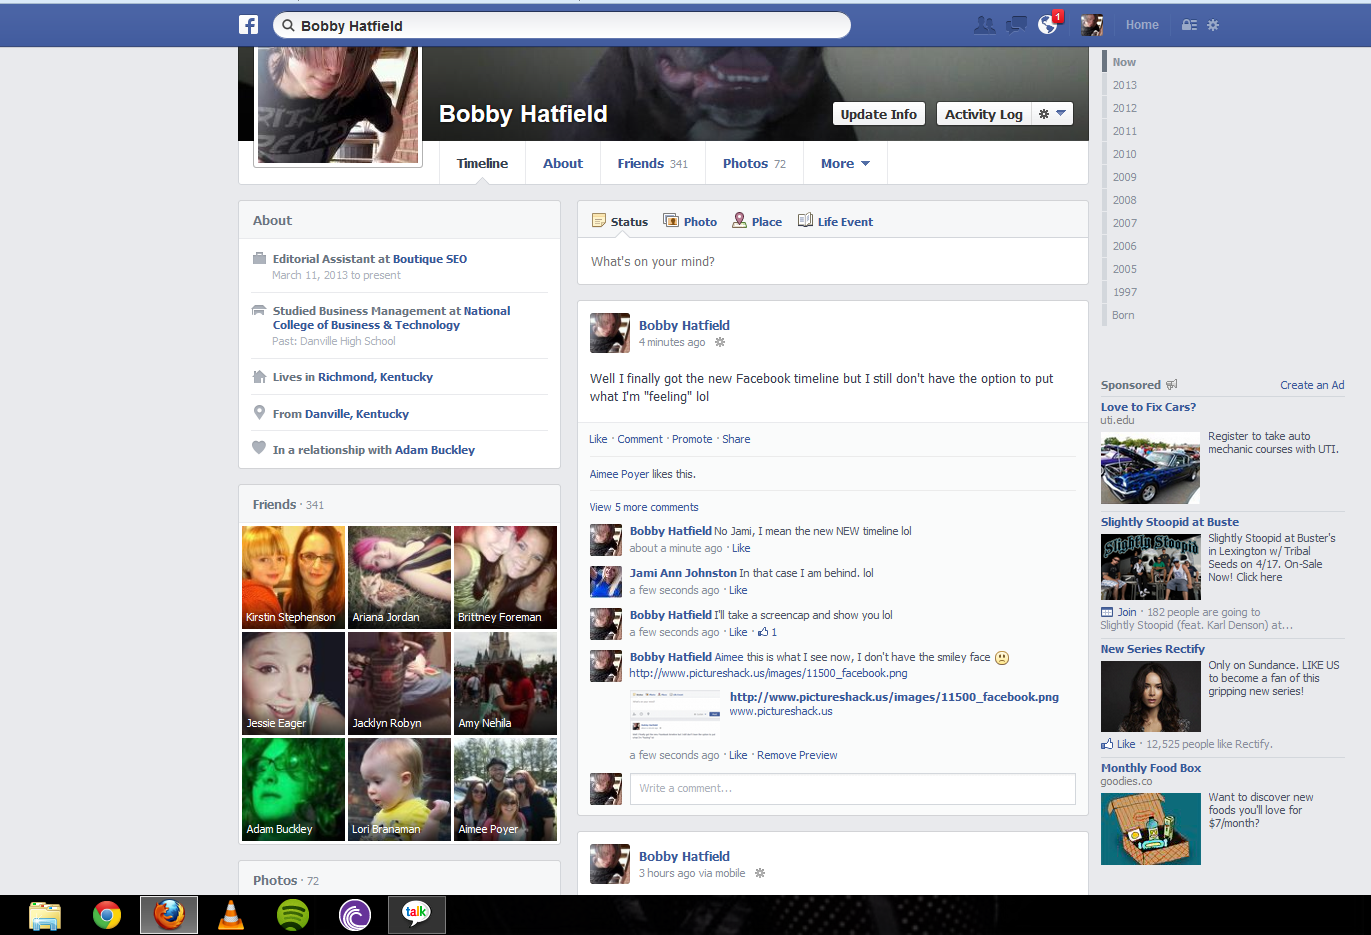Open the account settings gear in top bar
The height and width of the screenshot is (935, 1371).
(x=1213, y=25)
